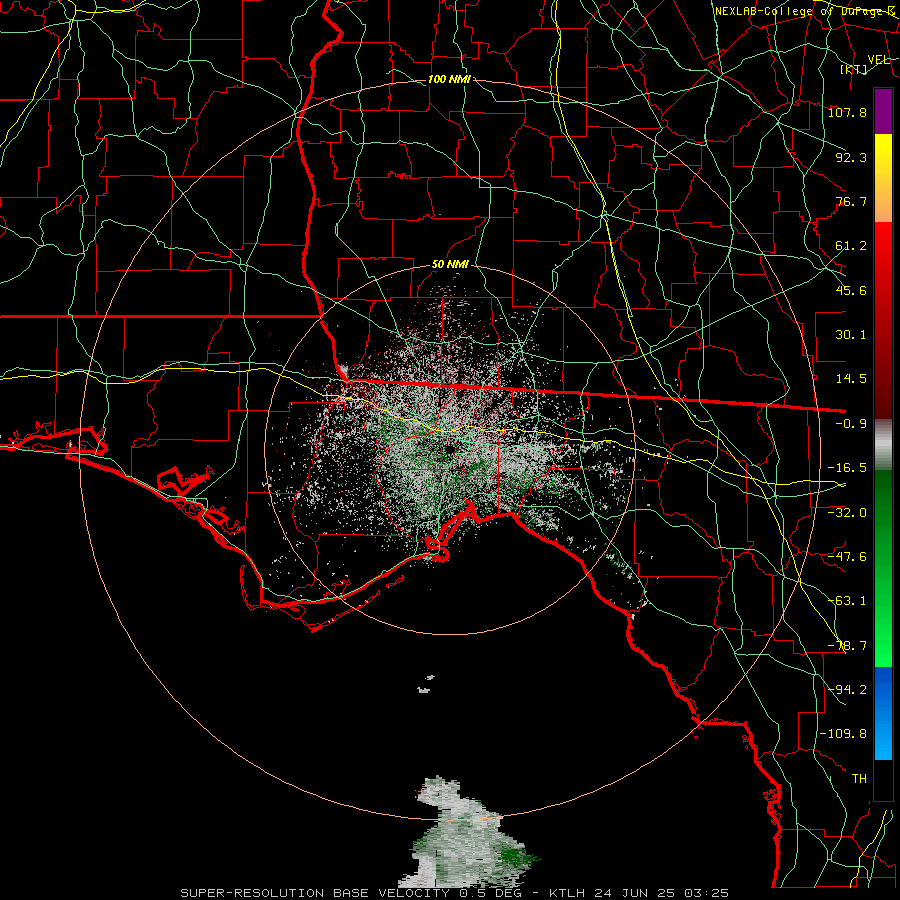Click the 100 NMI range ring label
This screenshot has height=900, width=900.
449,79
